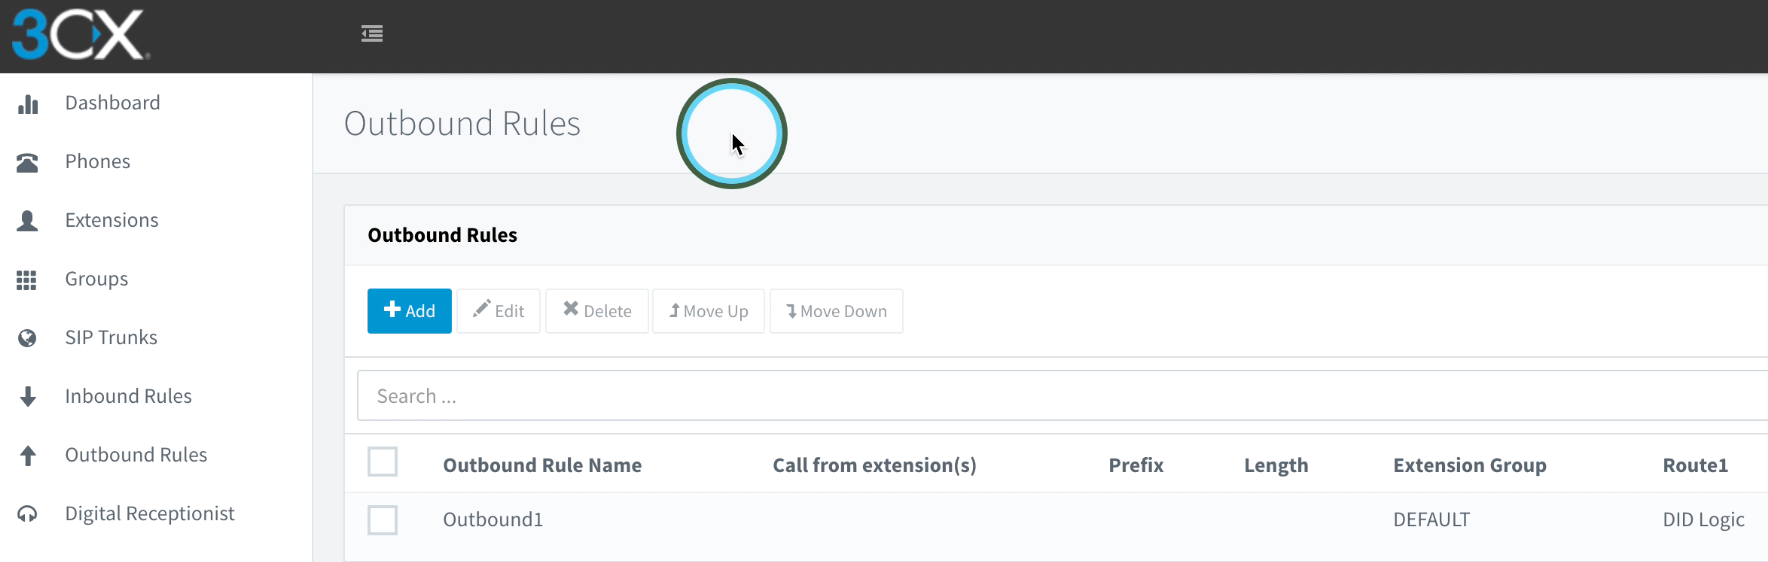Click the Dashboard bar chart icon

[28, 104]
